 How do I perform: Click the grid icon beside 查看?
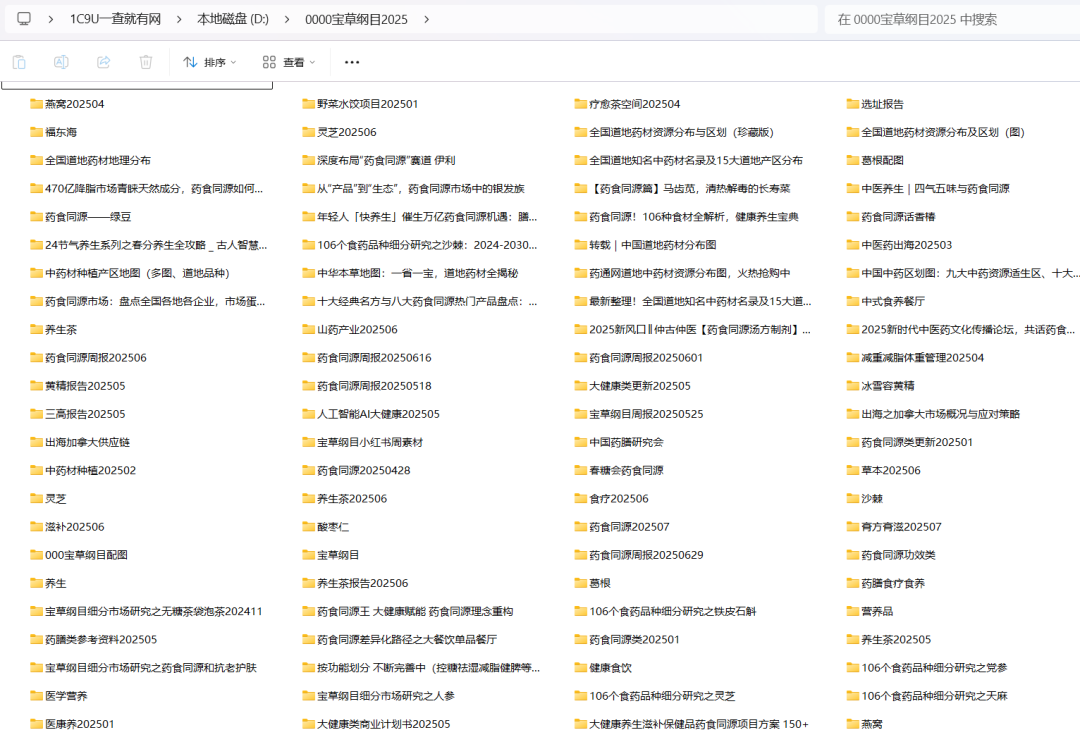(267, 61)
